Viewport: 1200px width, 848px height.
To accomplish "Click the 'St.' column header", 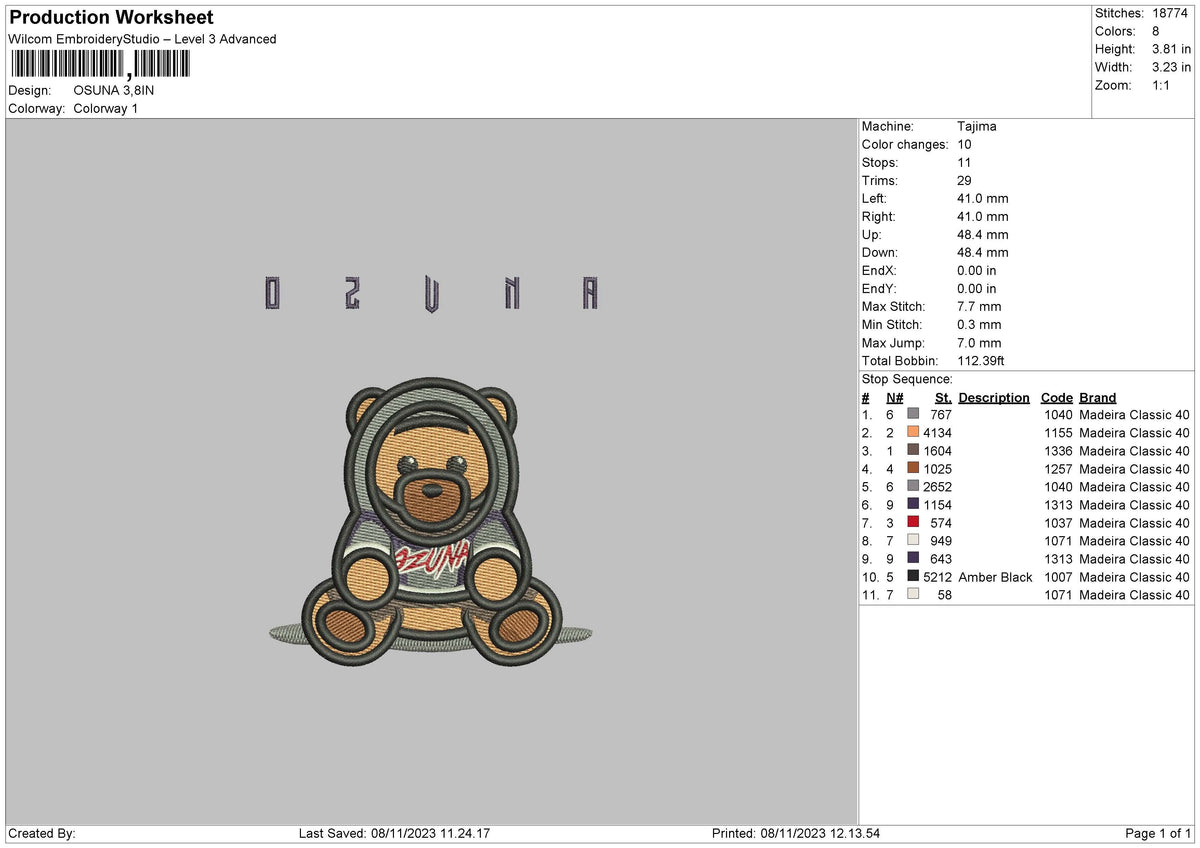I will pyautogui.click(x=943, y=397).
